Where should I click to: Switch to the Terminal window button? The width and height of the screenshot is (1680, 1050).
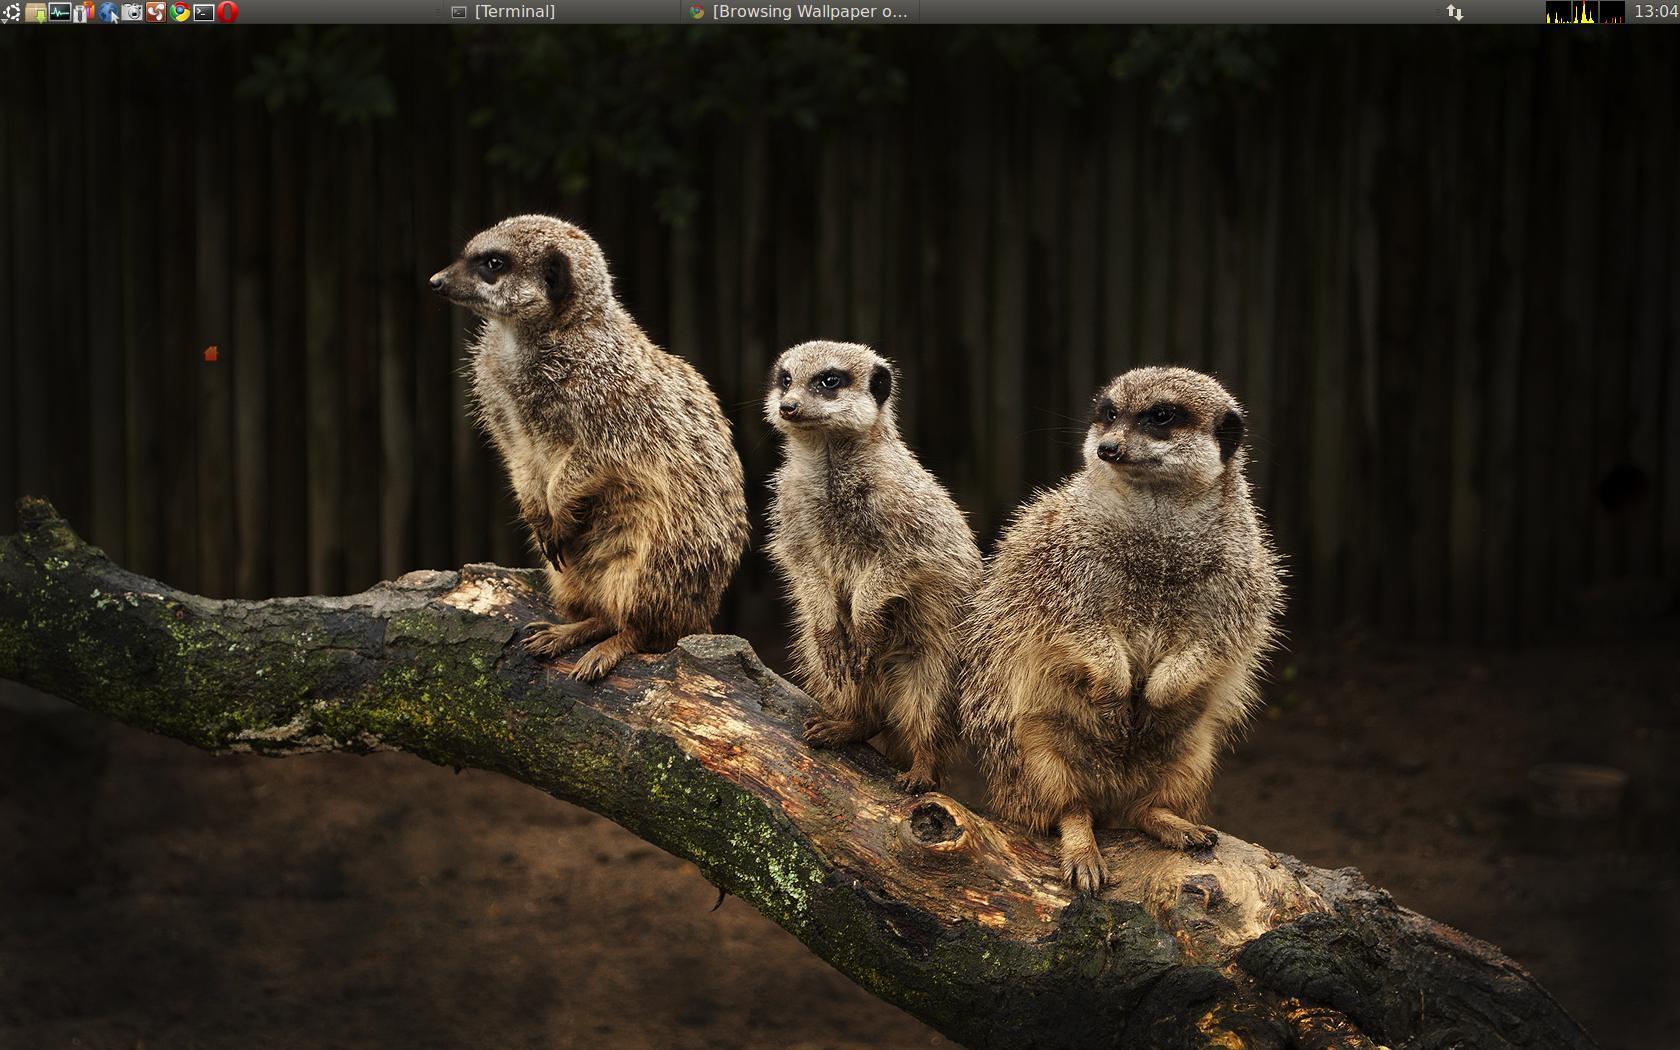click(560, 12)
